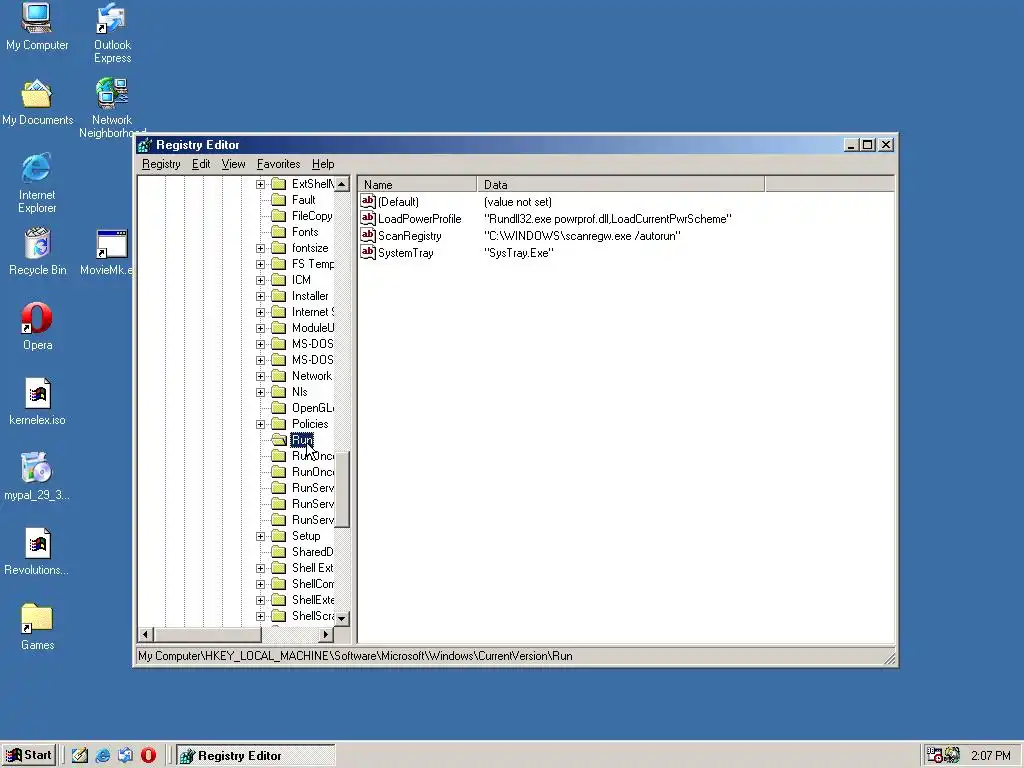Expand the Network key

click(261, 376)
